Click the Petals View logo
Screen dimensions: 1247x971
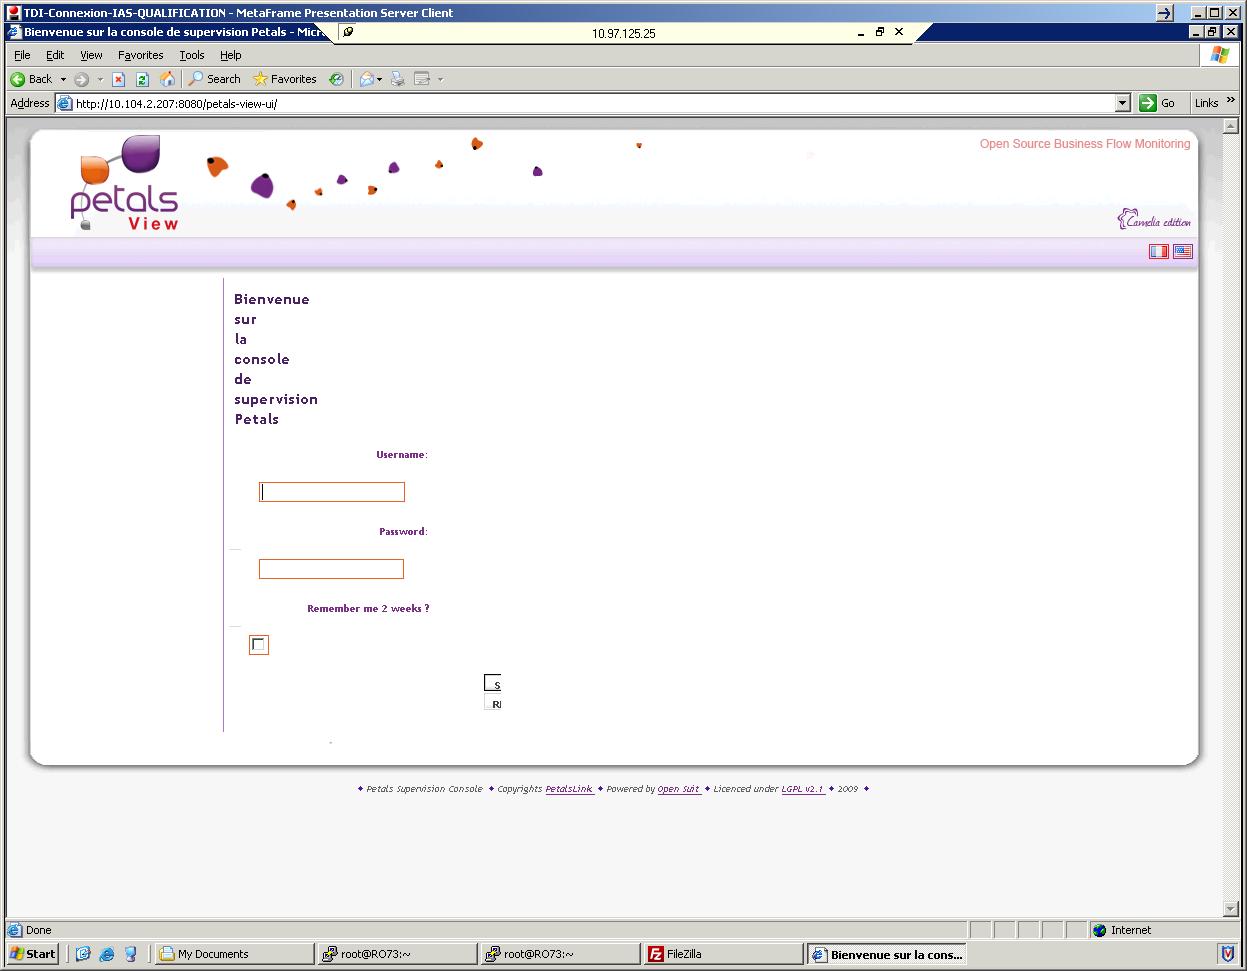tap(124, 185)
